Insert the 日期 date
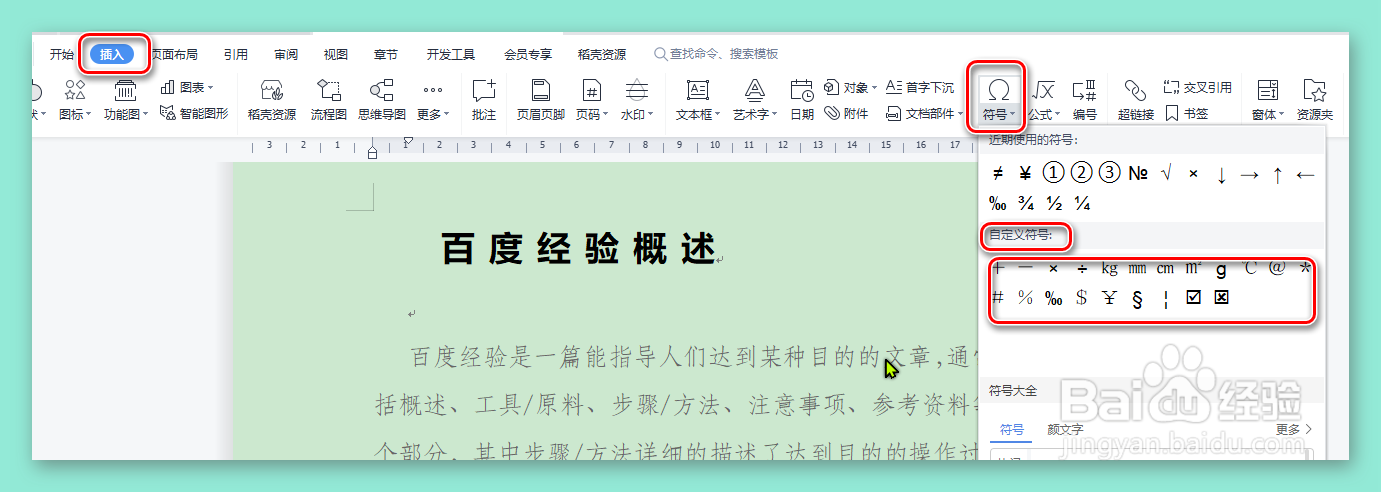 point(802,100)
